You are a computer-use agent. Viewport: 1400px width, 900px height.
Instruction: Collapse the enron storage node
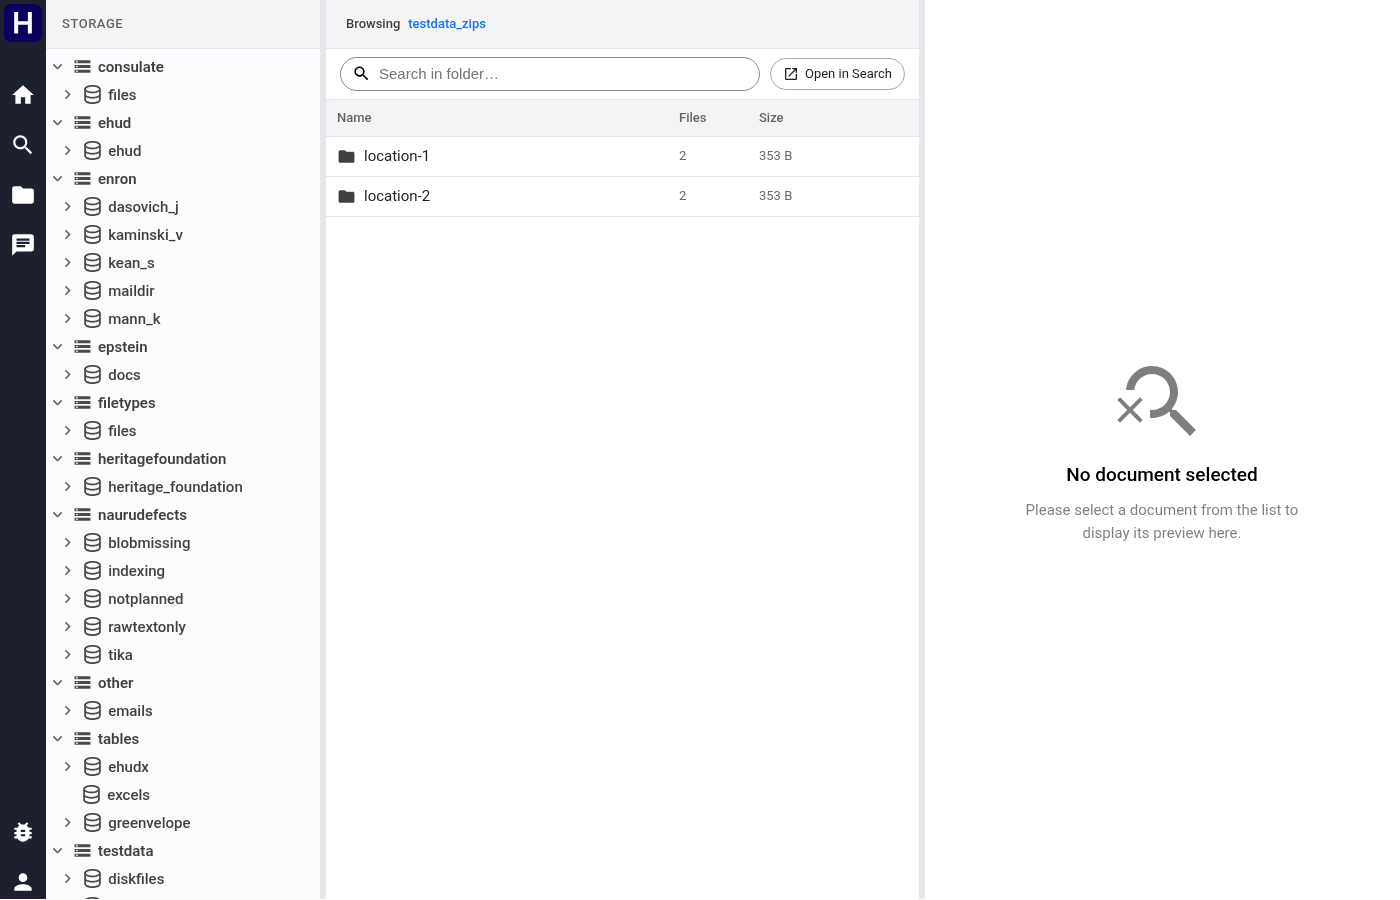point(58,179)
